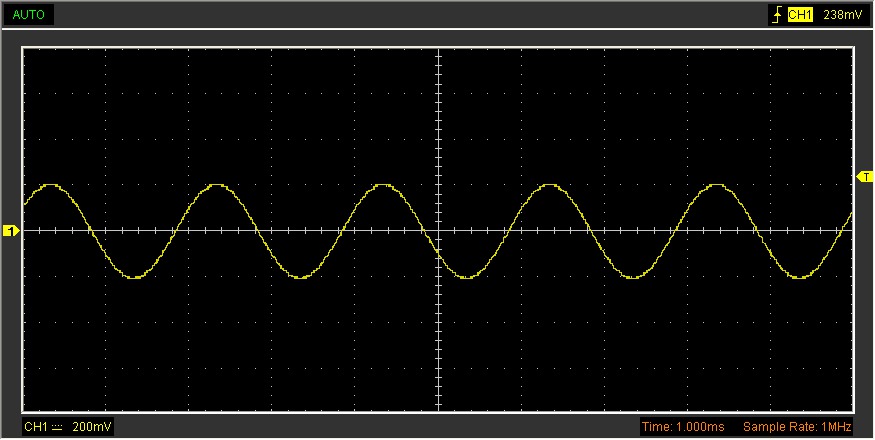Click the AUTO trigger mode indicator
This screenshot has width=875, height=440.
28,15
